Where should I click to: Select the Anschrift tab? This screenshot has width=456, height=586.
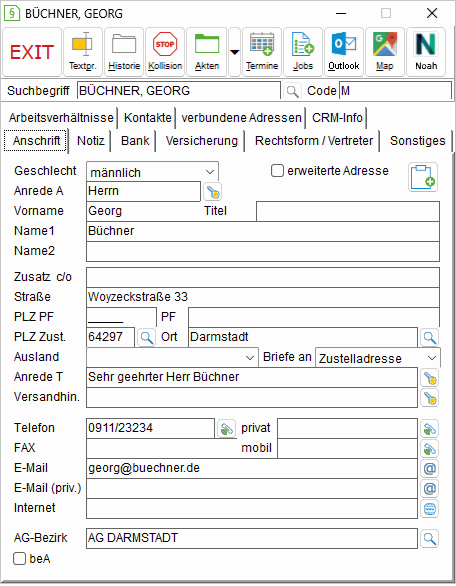pyautogui.click(x=36, y=141)
